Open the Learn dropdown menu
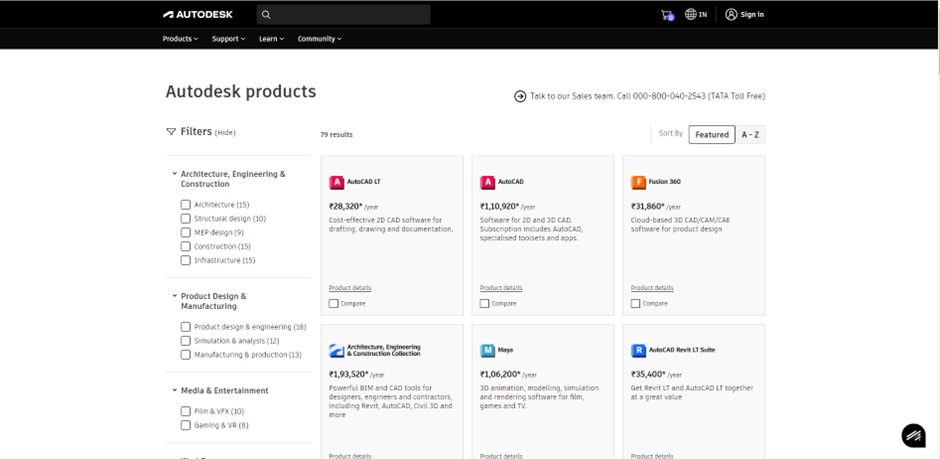 pos(272,39)
